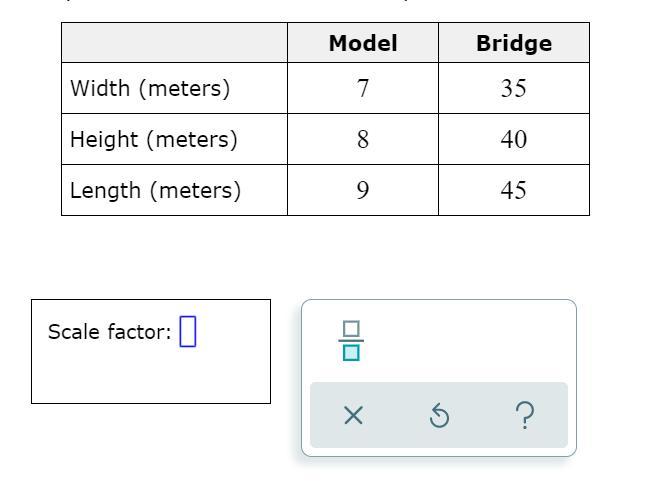This screenshot has width=663, height=486.
Task: Select the Bridge column header
Action: tap(513, 44)
